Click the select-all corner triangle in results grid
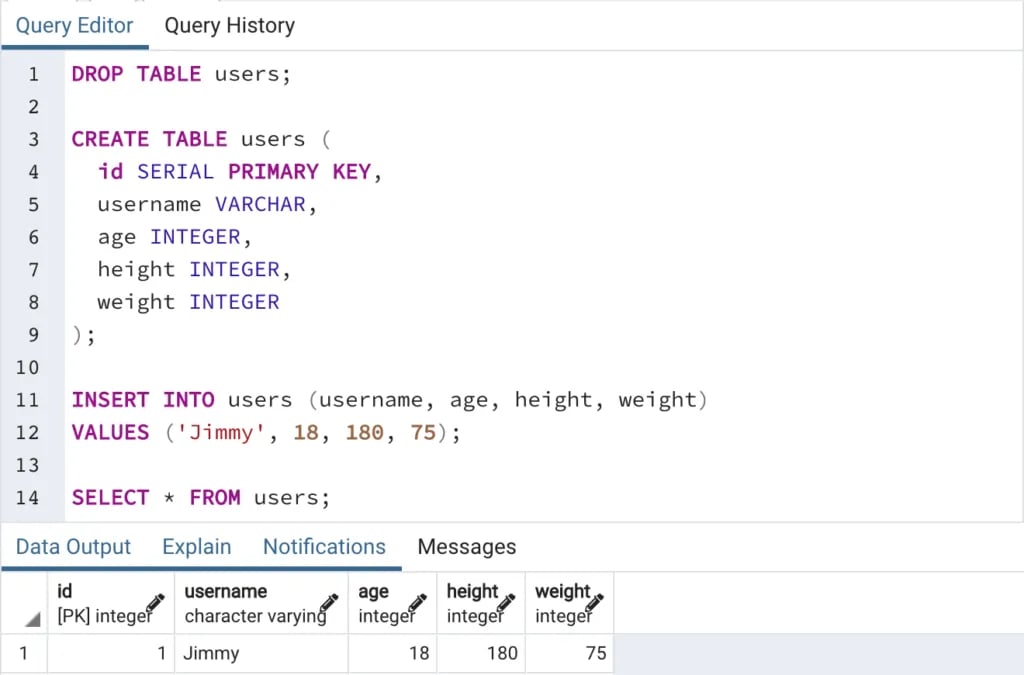Image resolution: width=1024 pixels, height=675 pixels. click(33, 619)
